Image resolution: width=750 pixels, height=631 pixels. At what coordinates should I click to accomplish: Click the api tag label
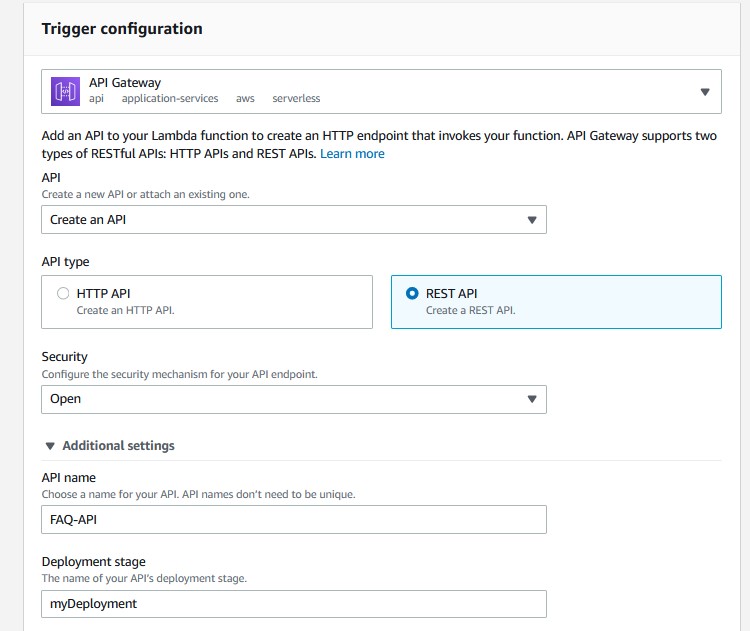coord(96,99)
